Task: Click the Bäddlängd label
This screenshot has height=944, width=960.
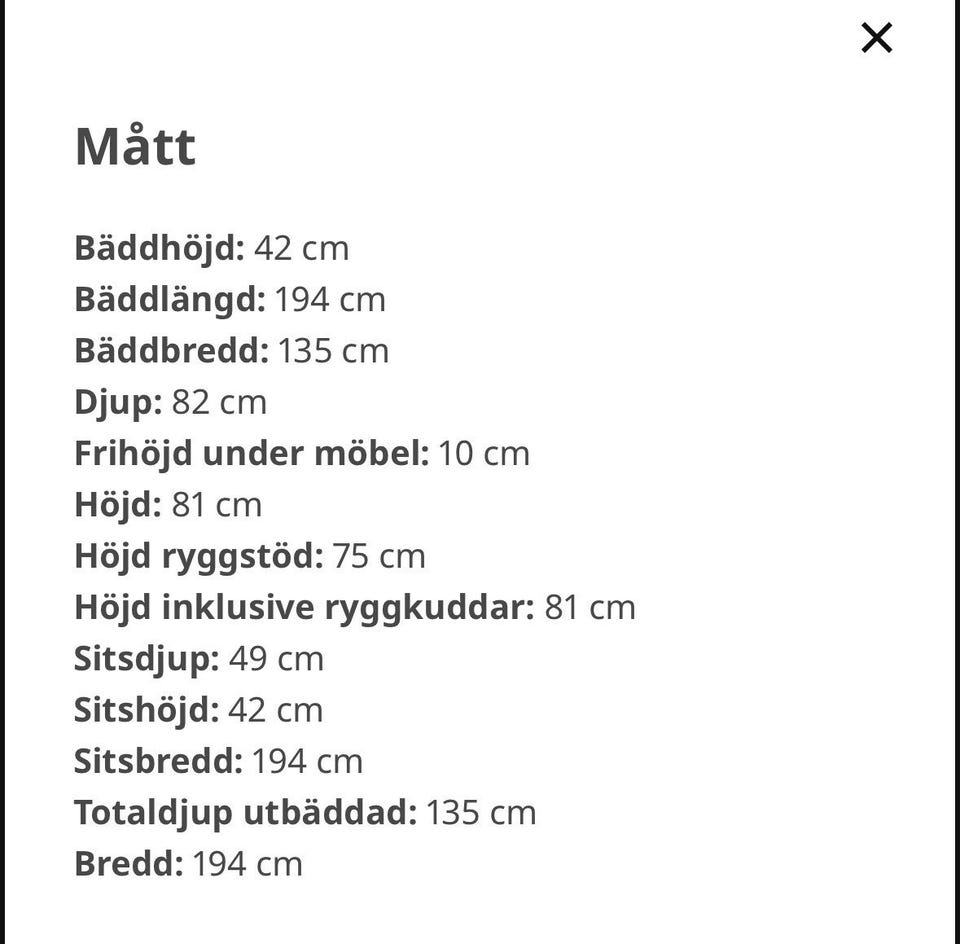Action: pyautogui.click(x=170, y=299)
